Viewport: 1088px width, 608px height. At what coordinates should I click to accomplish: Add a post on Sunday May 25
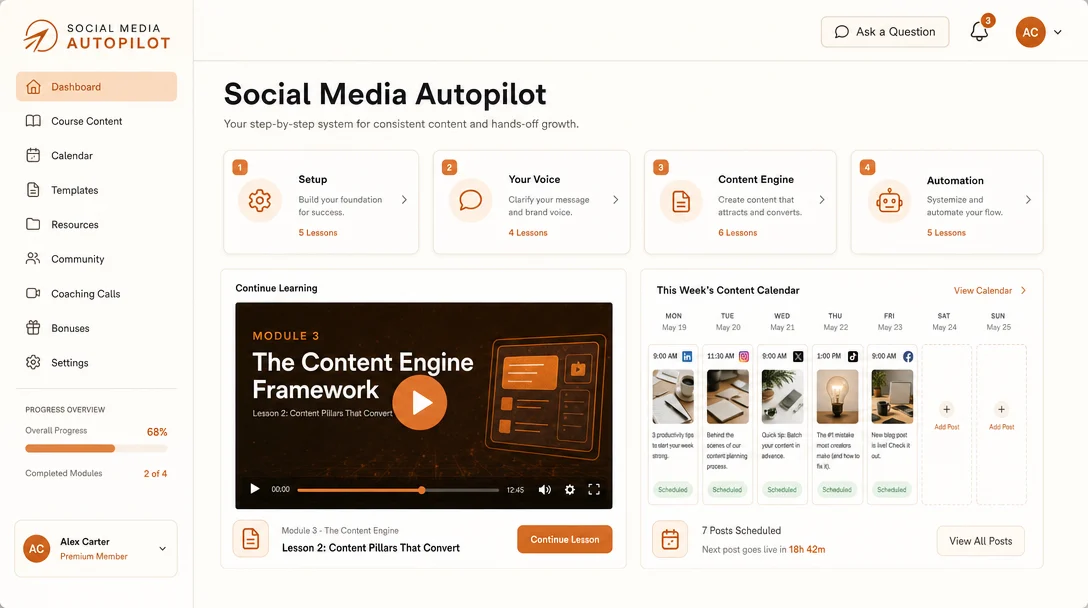(1001, 416)
